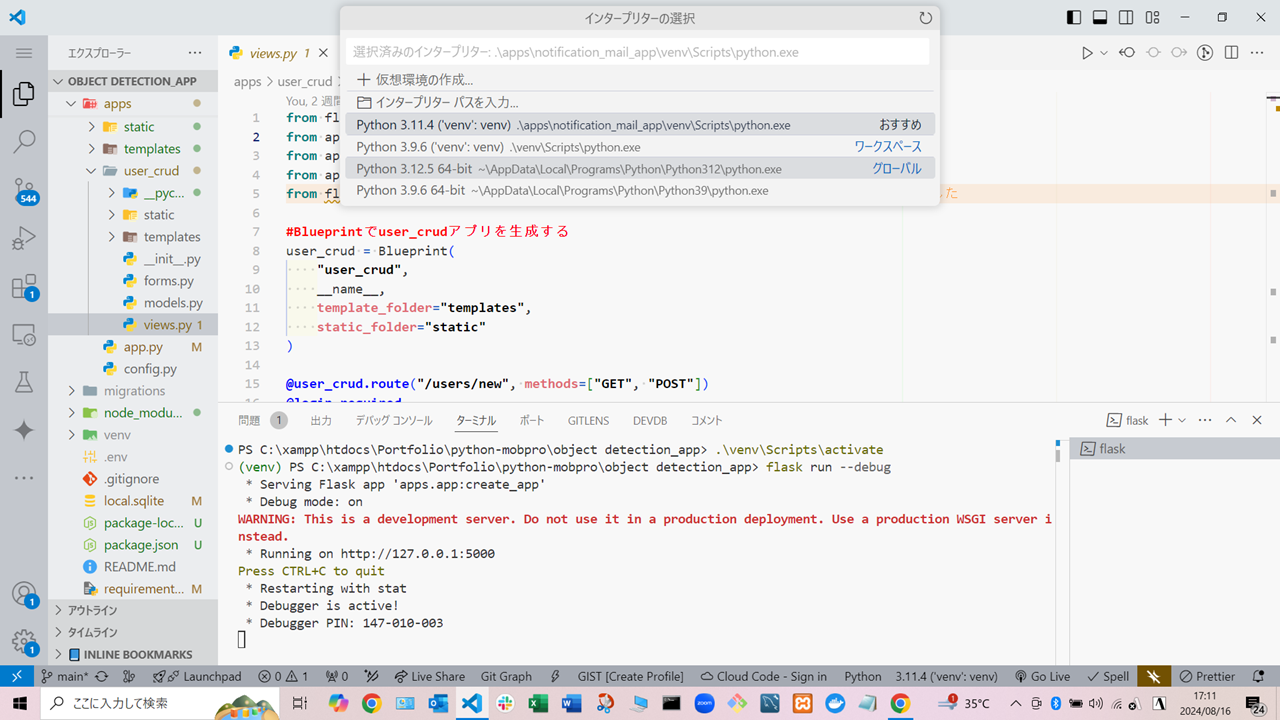Refresh the interpreter list in the dialog

click(925, 17)
